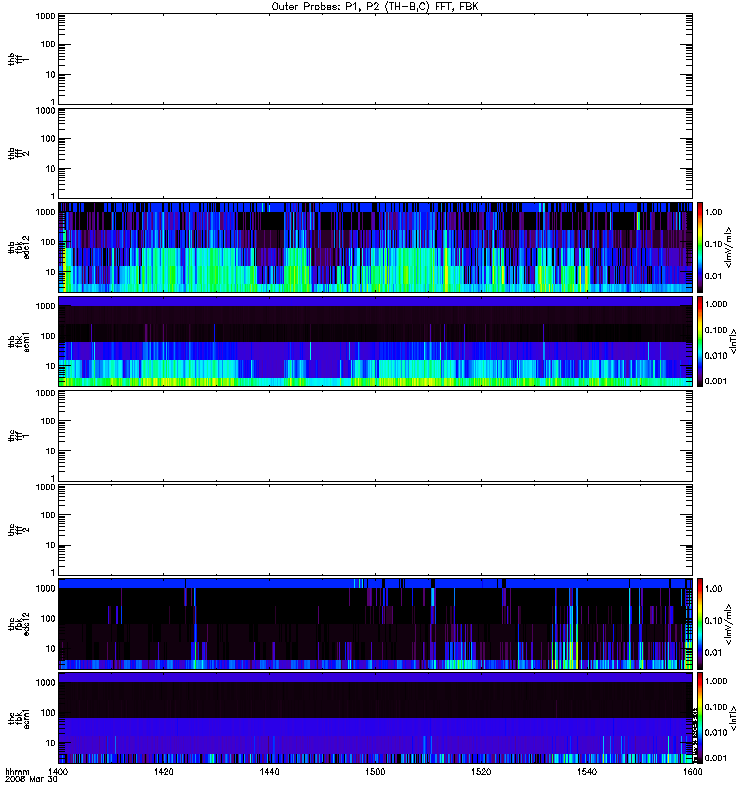
Task: Click the '1420' time axis tick label
Action: [164, 772]
